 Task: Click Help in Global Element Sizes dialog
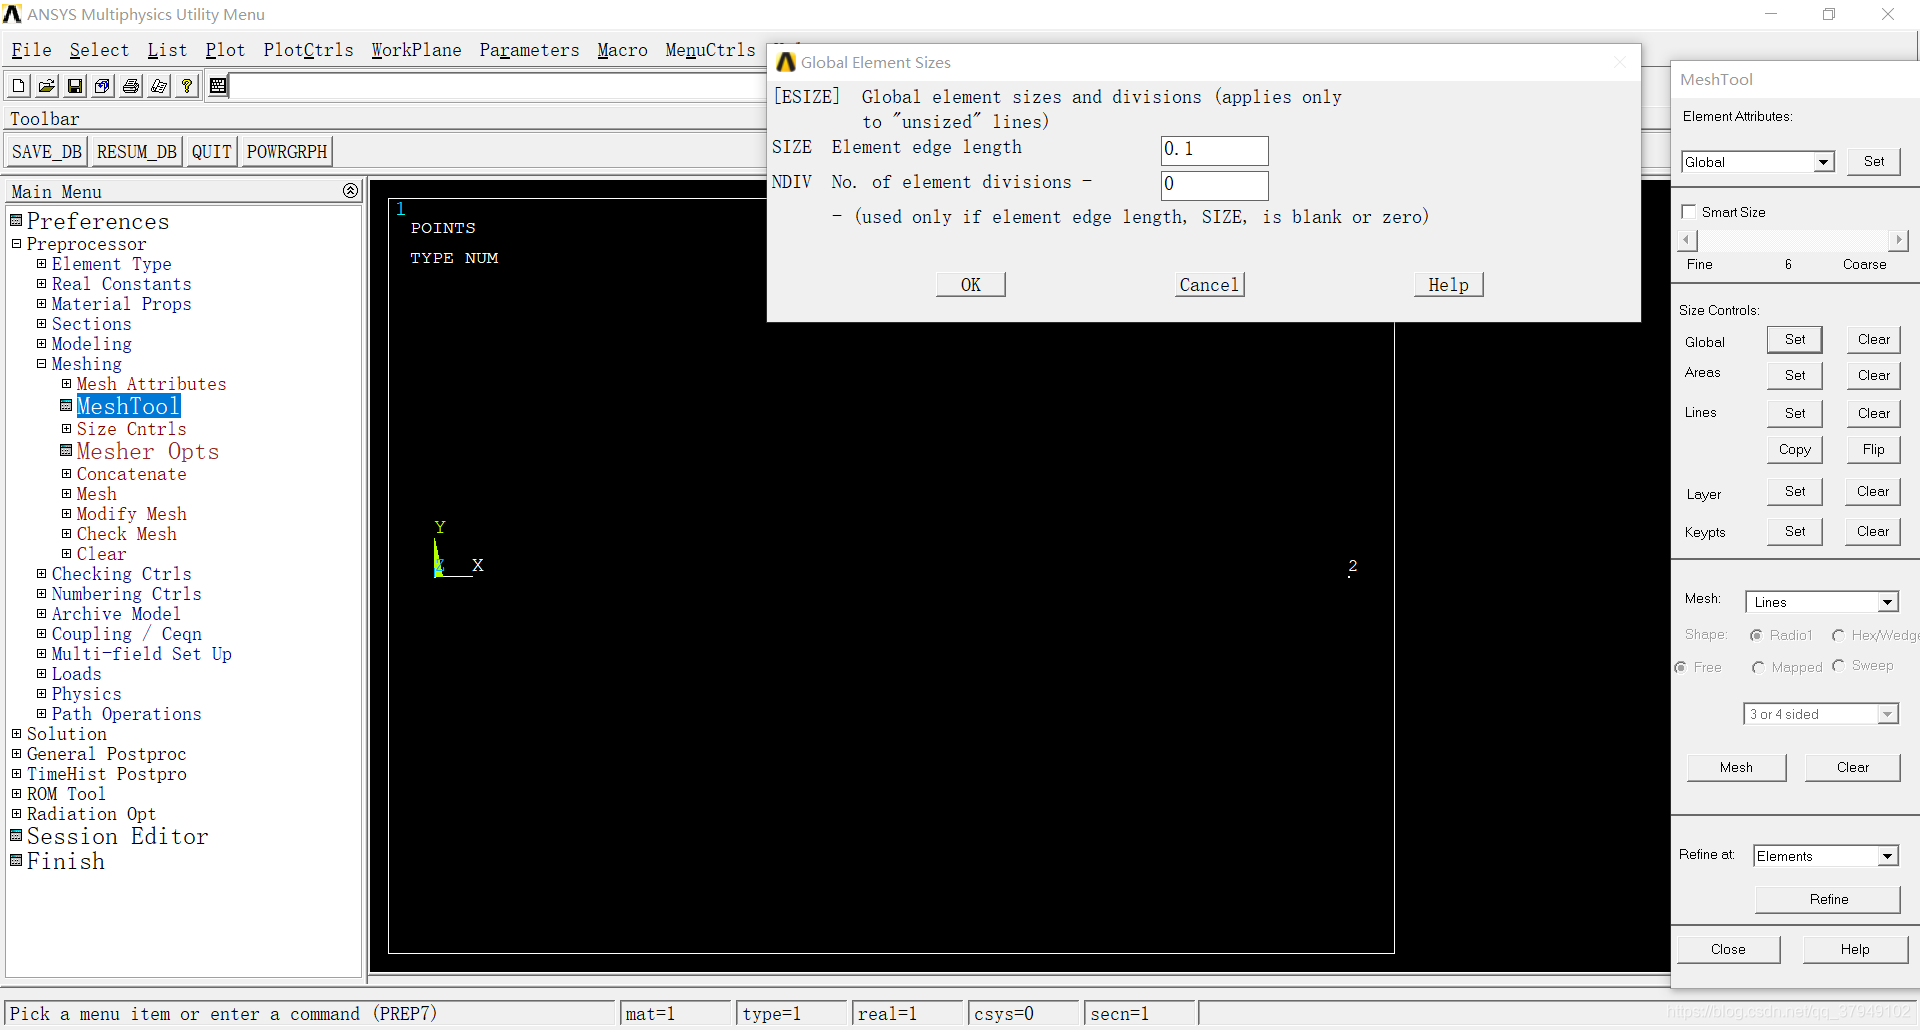(1448, 285)
